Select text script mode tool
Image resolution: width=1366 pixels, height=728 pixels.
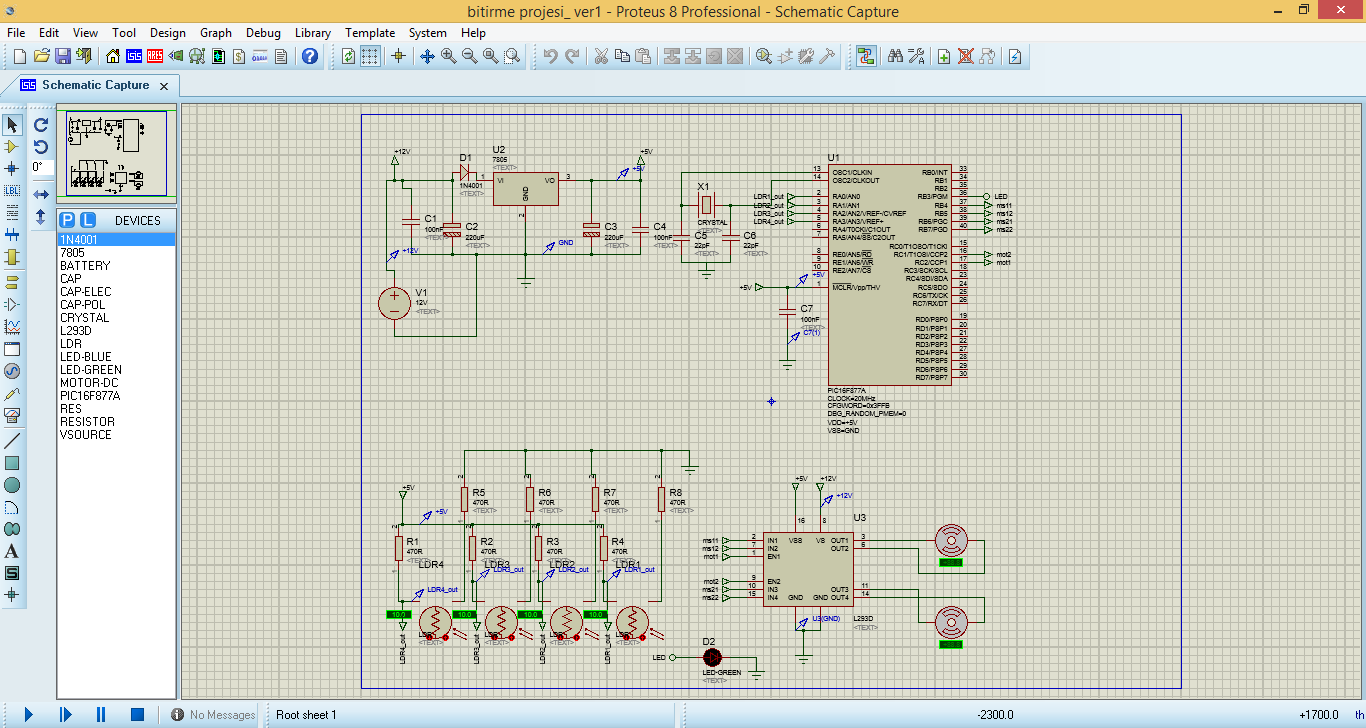pyautogui.click(x=12, y=212)
